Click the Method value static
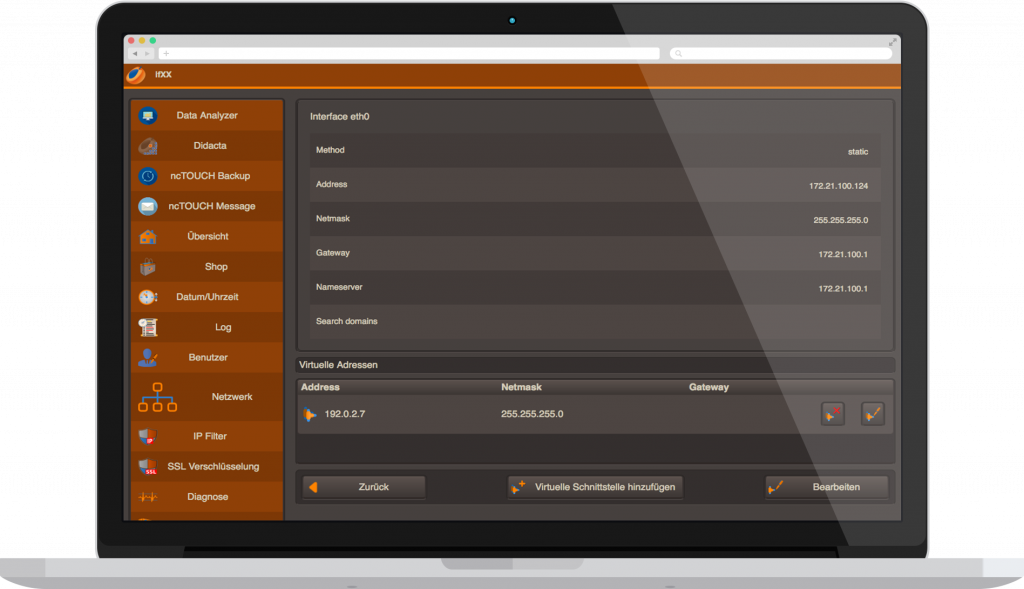The width and height of the screenshot is (1024, 589). (857, 151)
